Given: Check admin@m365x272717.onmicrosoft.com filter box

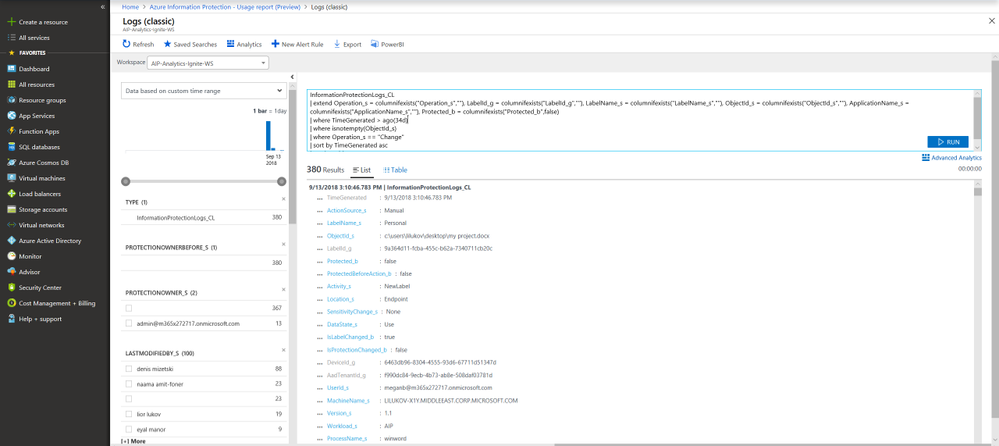Looking at the screenshot, I should [129, 324].
